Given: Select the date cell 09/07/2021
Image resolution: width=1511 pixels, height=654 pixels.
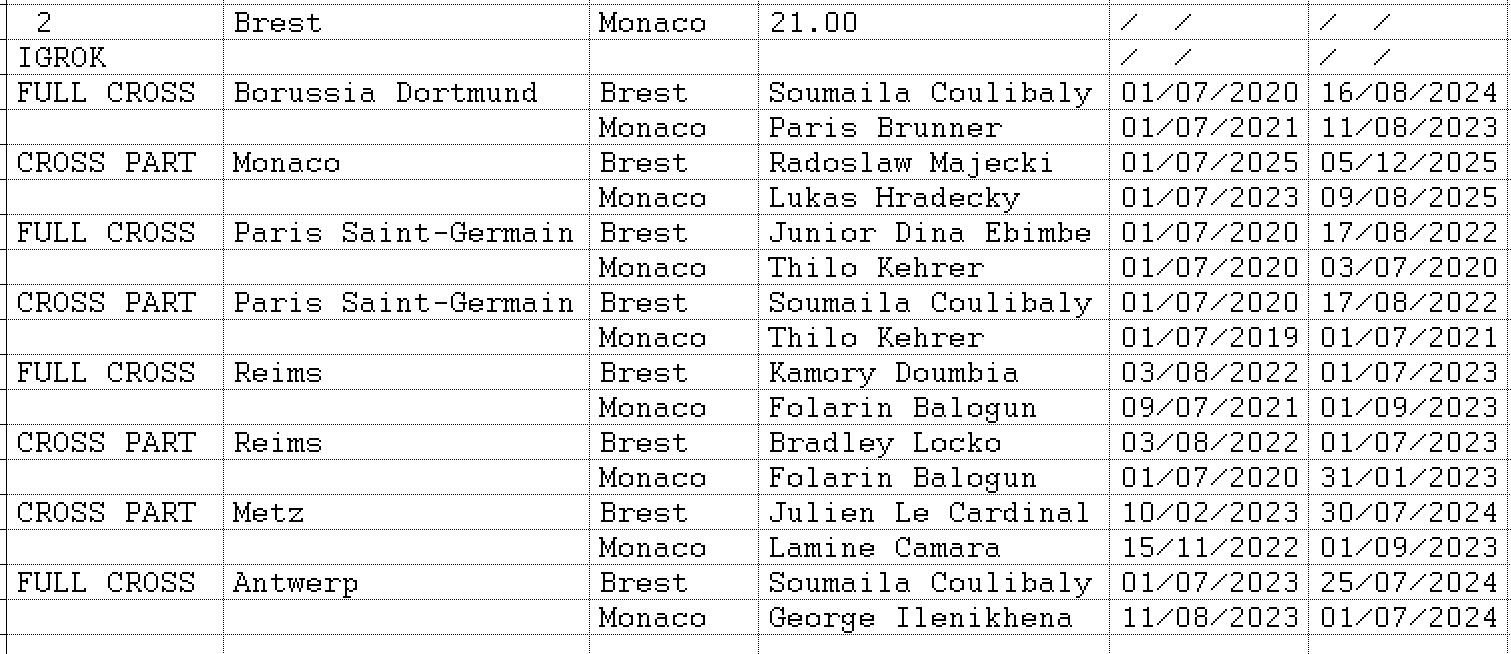Looking at the screenshot, I should [x=1209, y=408].
